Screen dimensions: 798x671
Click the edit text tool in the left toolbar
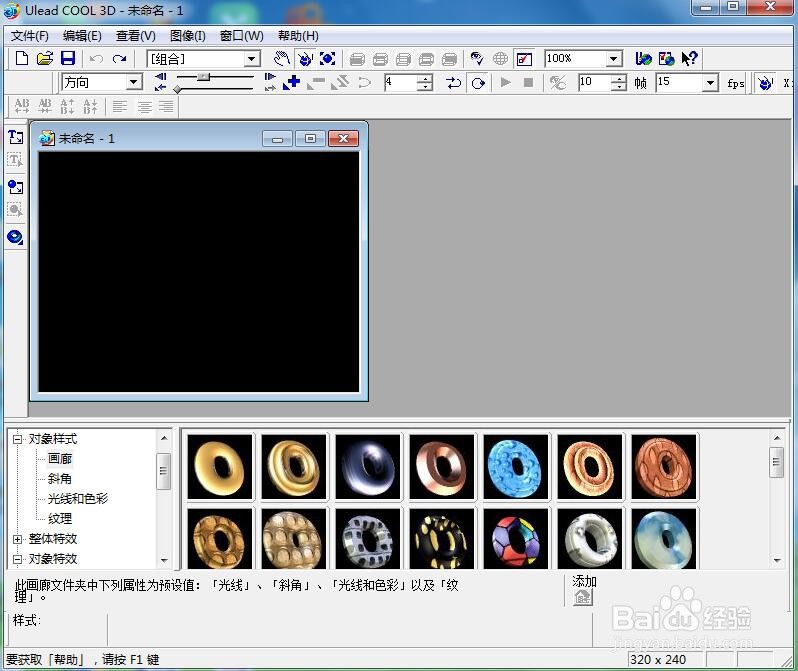coord(15,160)
